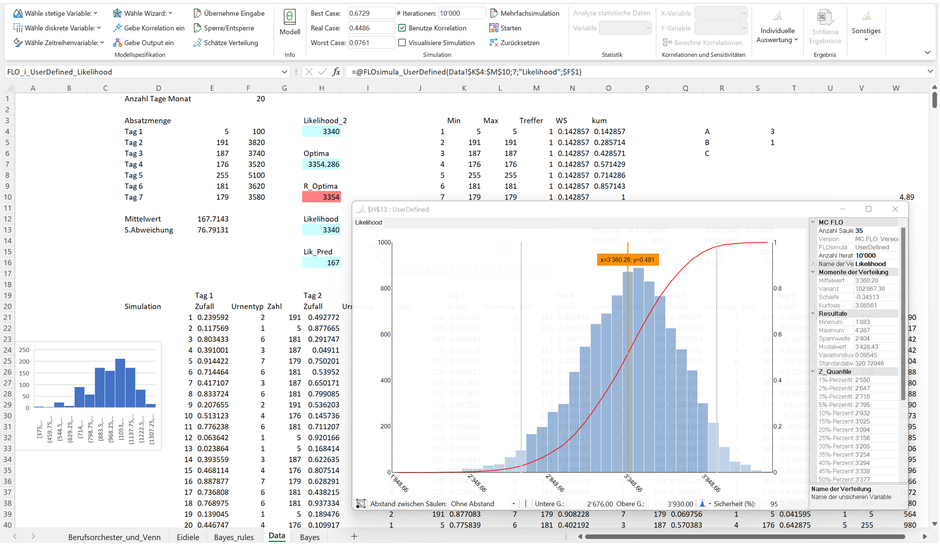Click the Schätze Verteilung icon
940x544 pixels.
197,43
